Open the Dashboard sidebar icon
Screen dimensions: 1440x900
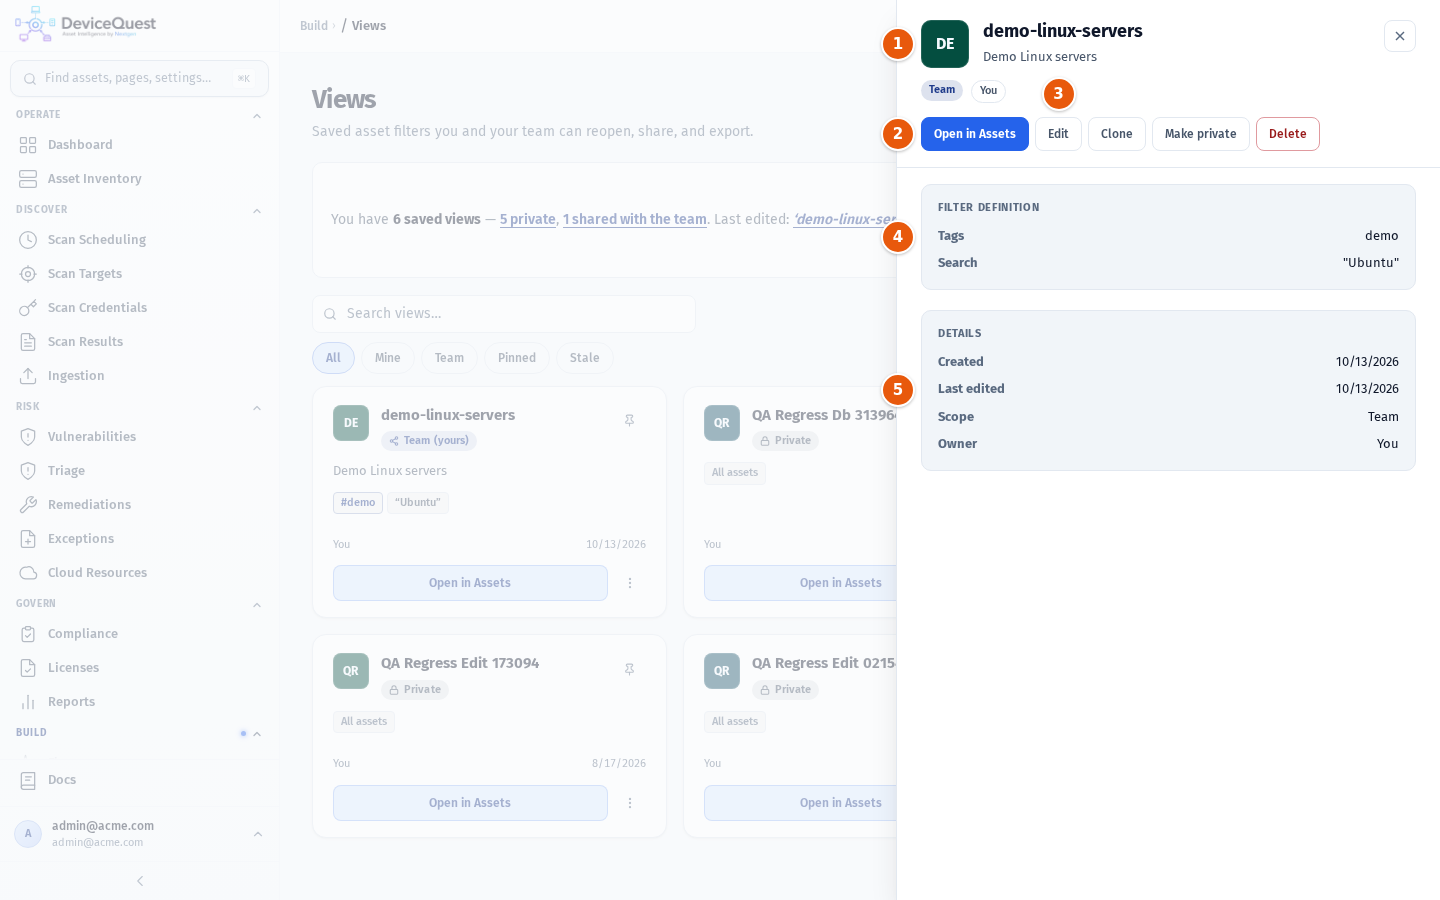[x=28, y=145]
